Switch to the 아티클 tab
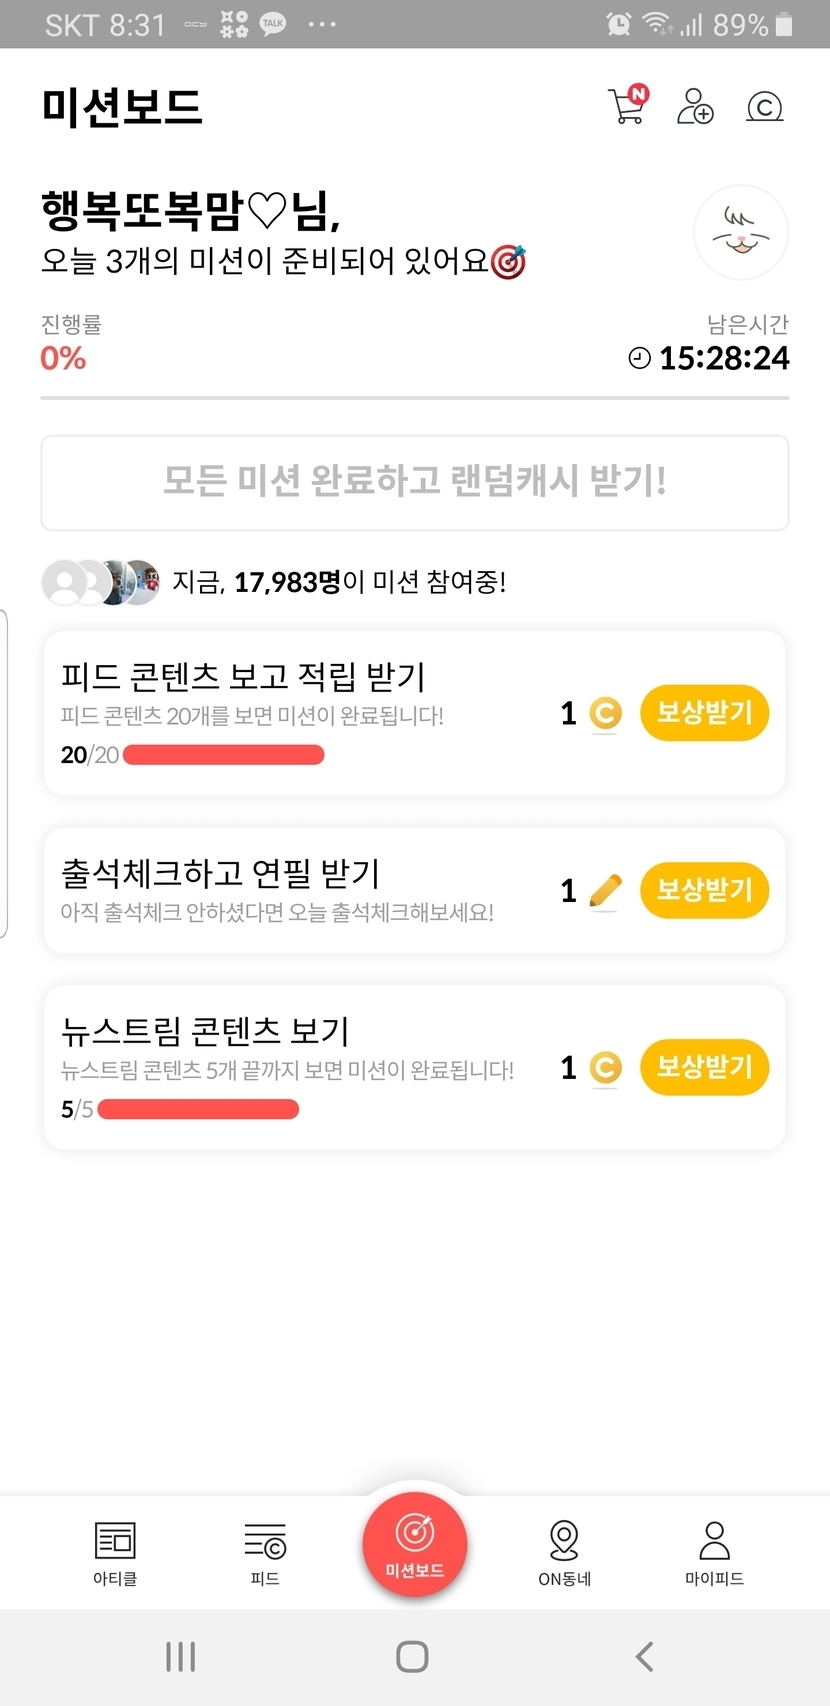830x1706 pixels. (x=115, y=1552)
